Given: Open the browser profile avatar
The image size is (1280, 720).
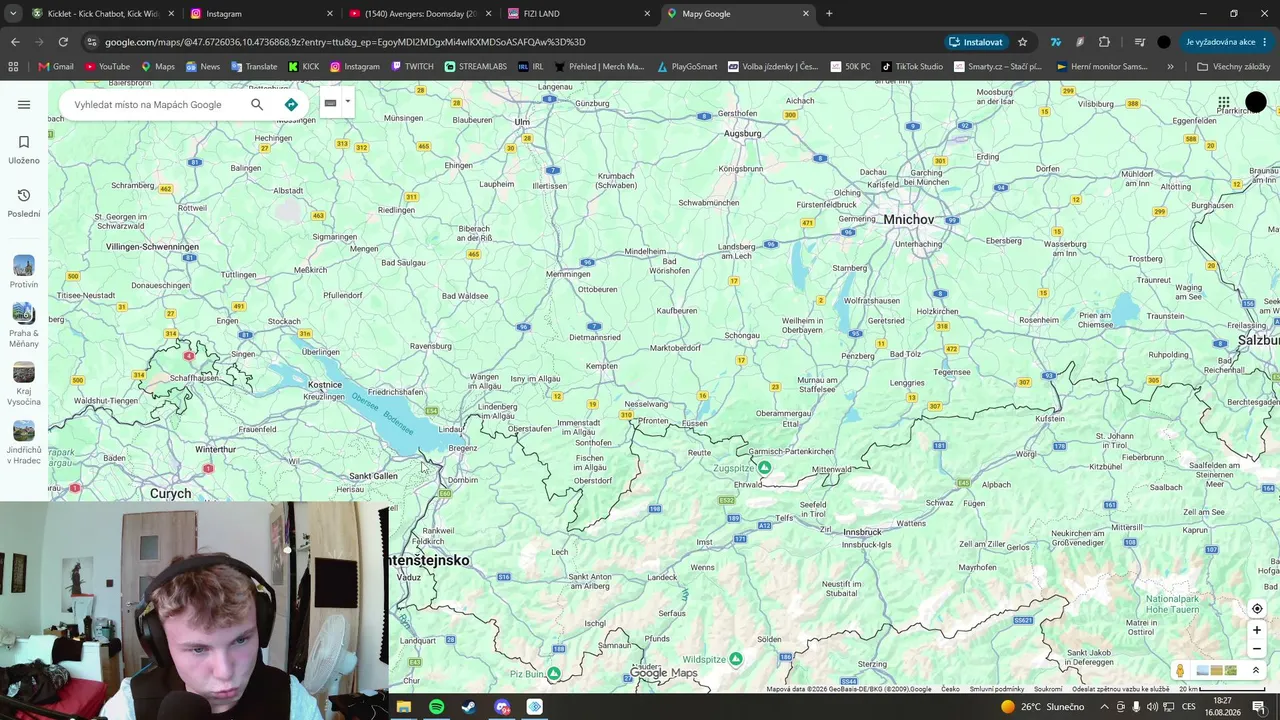Looking at the screenshot, I should coord(1164,42).
